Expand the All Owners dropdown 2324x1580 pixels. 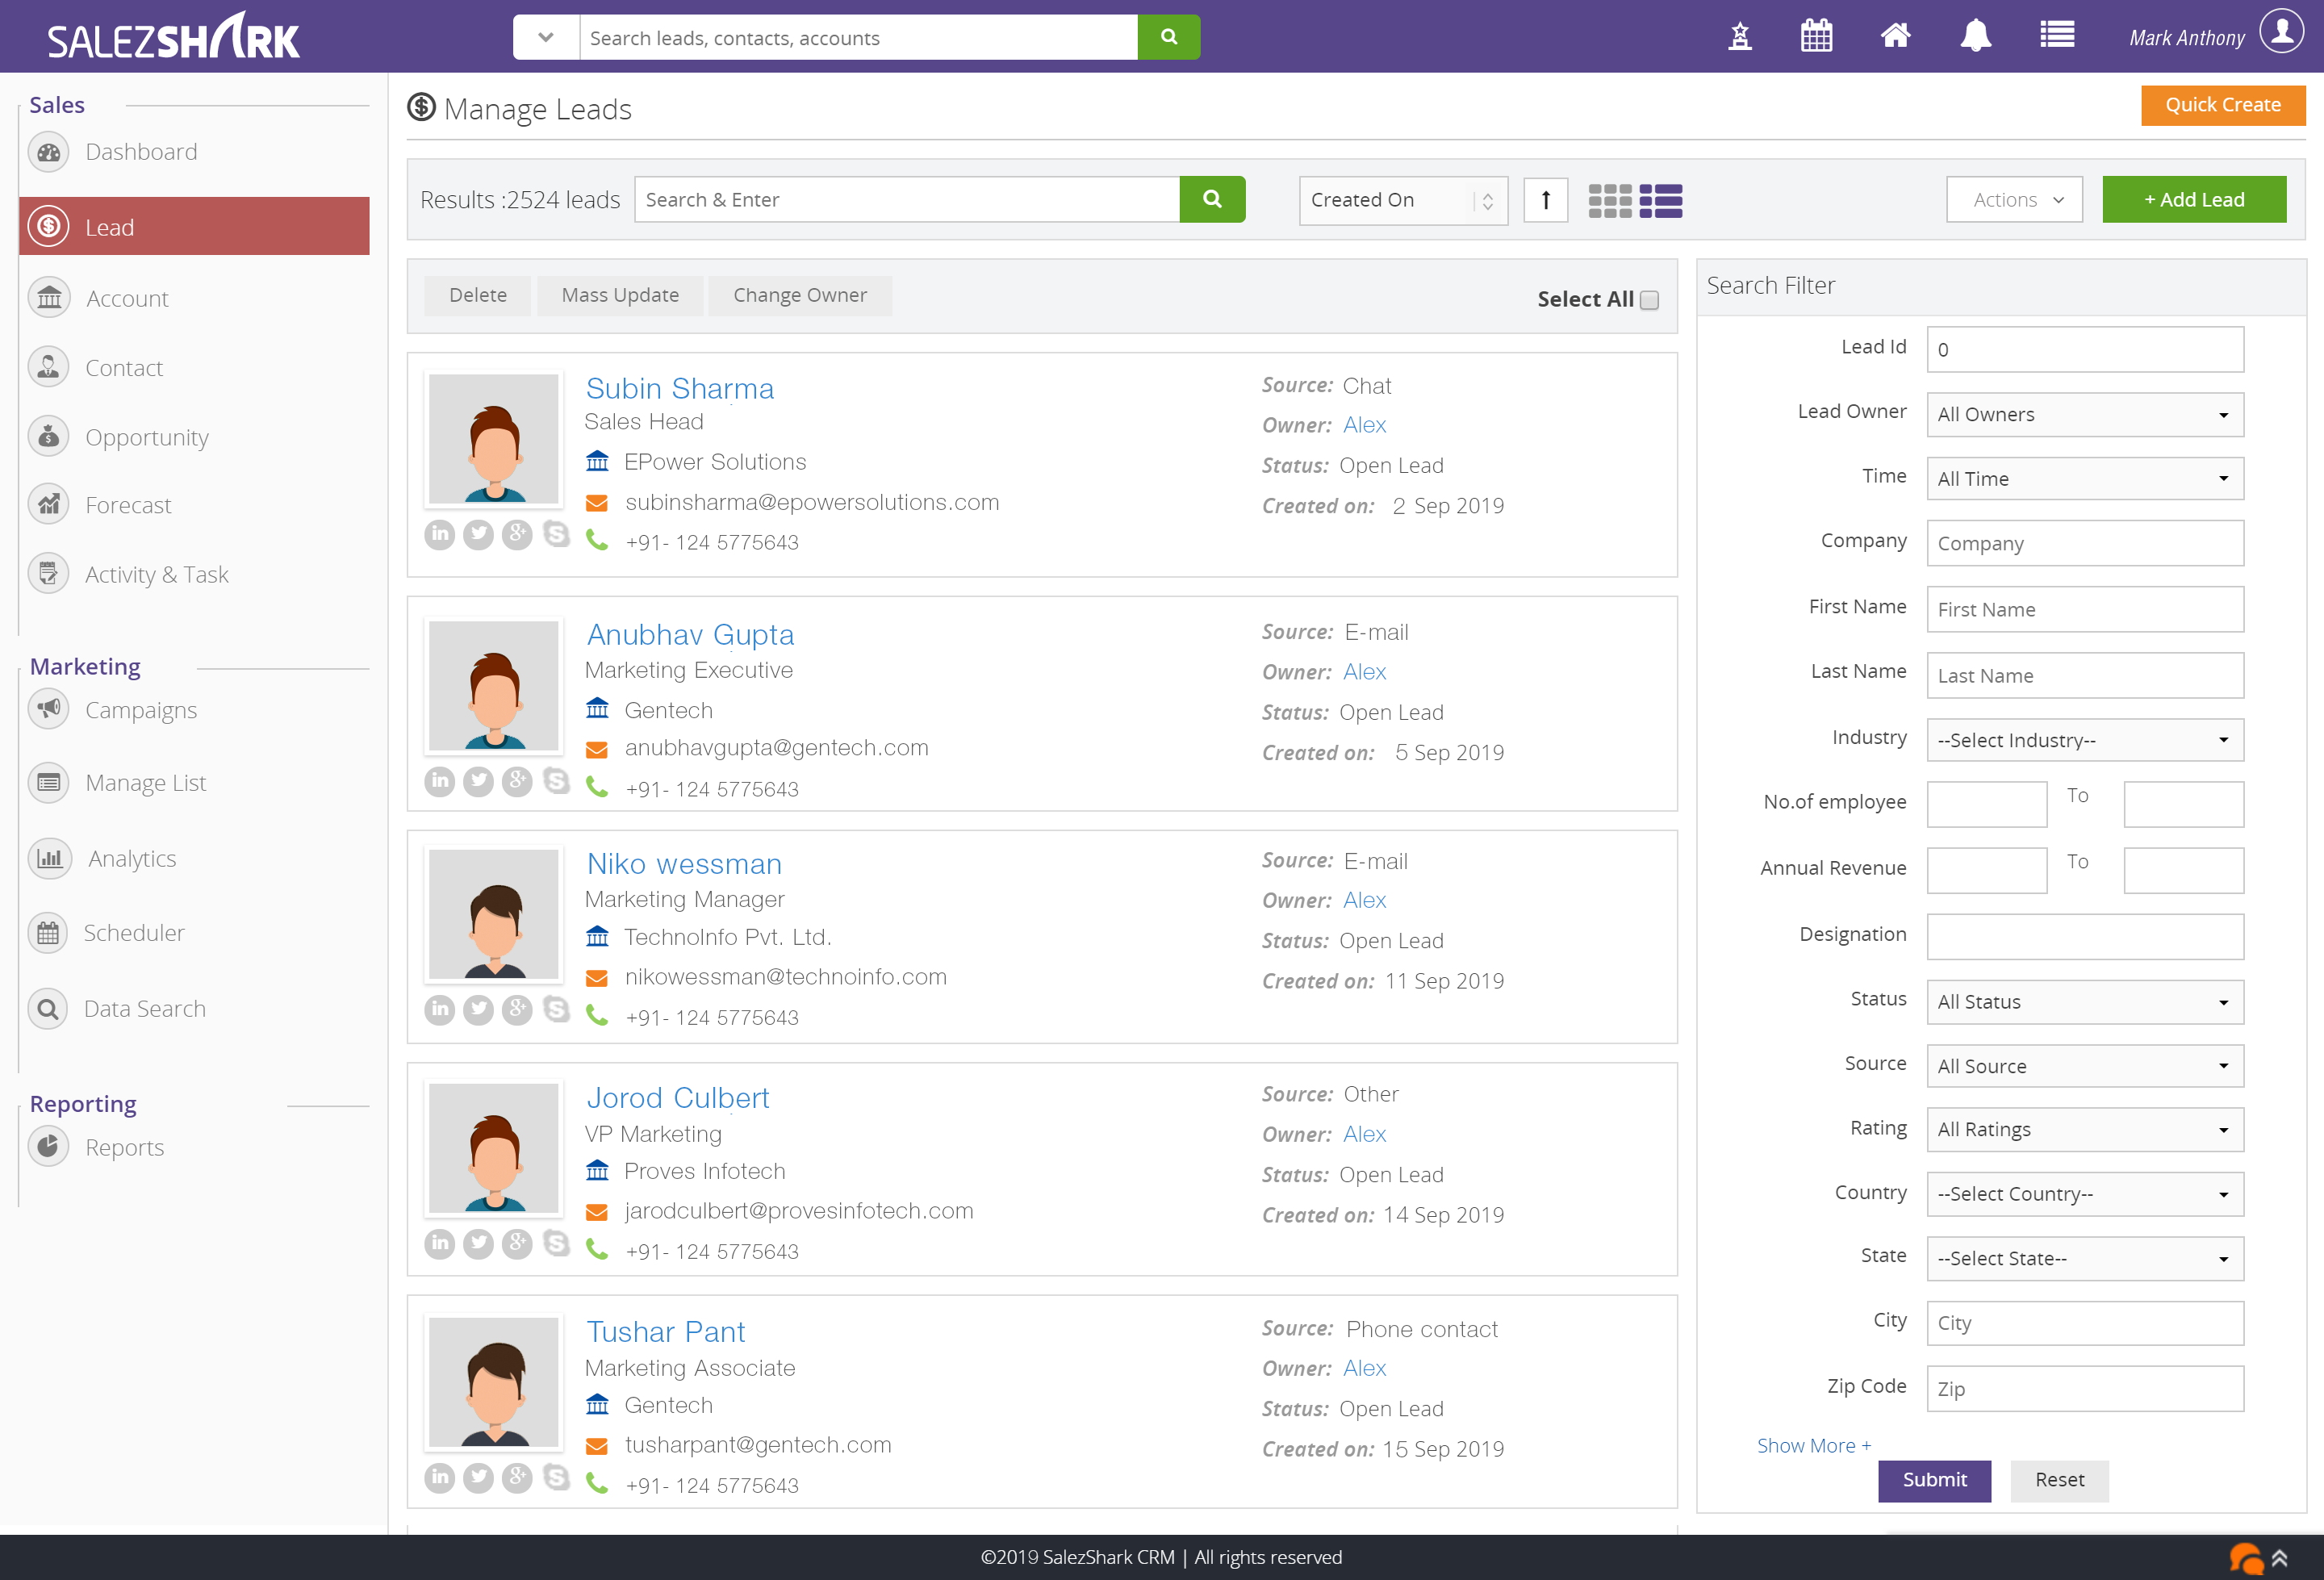point(2084,414)
